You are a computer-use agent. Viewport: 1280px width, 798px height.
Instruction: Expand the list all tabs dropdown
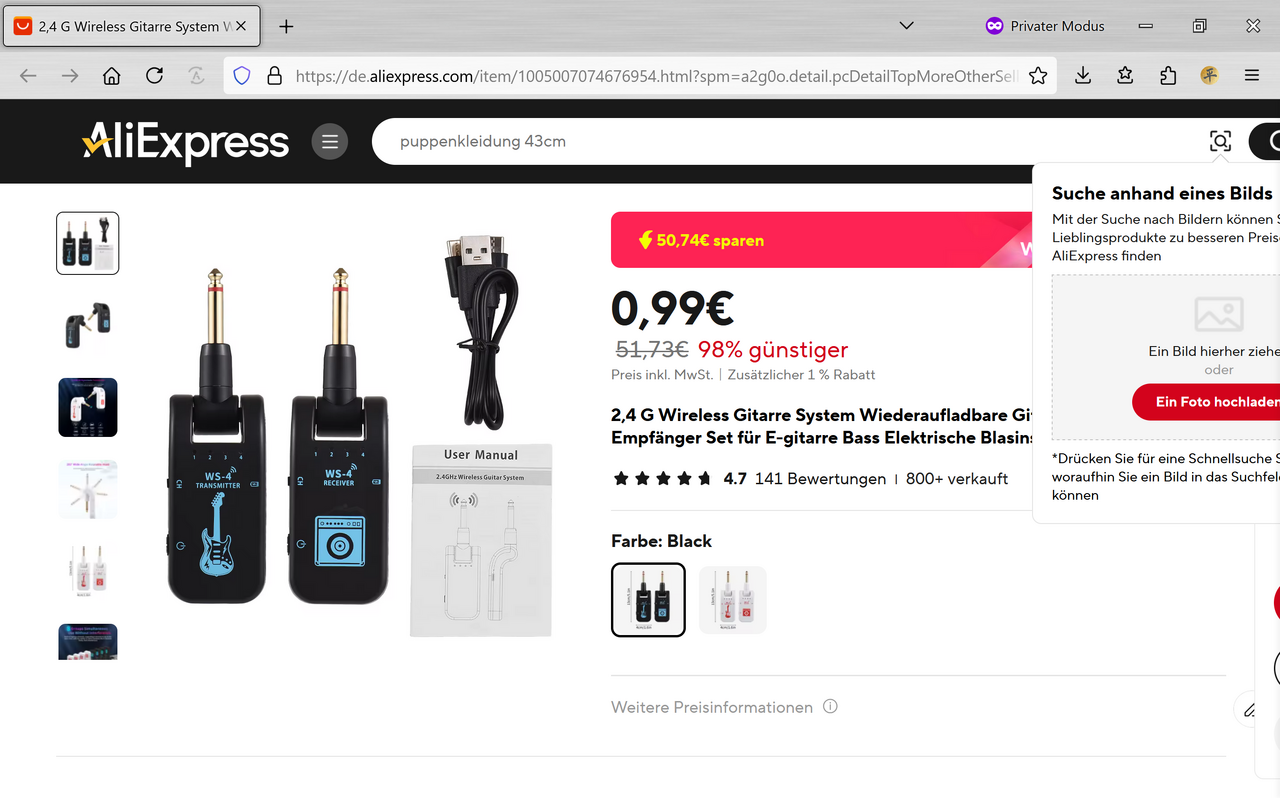(907, 26)
